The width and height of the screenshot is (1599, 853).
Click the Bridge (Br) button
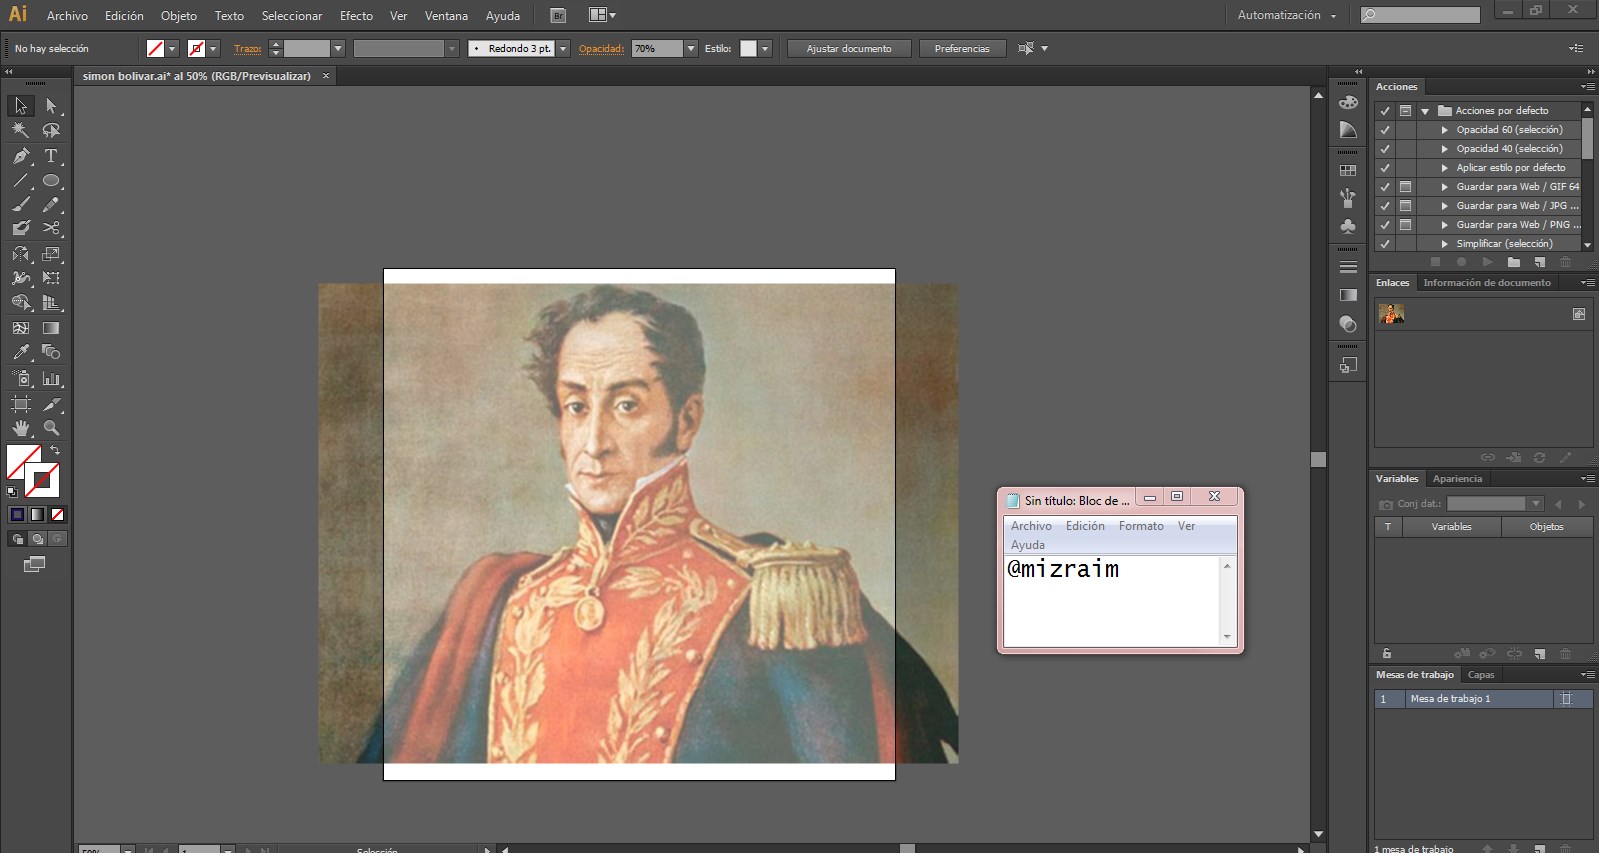(558, 15)
